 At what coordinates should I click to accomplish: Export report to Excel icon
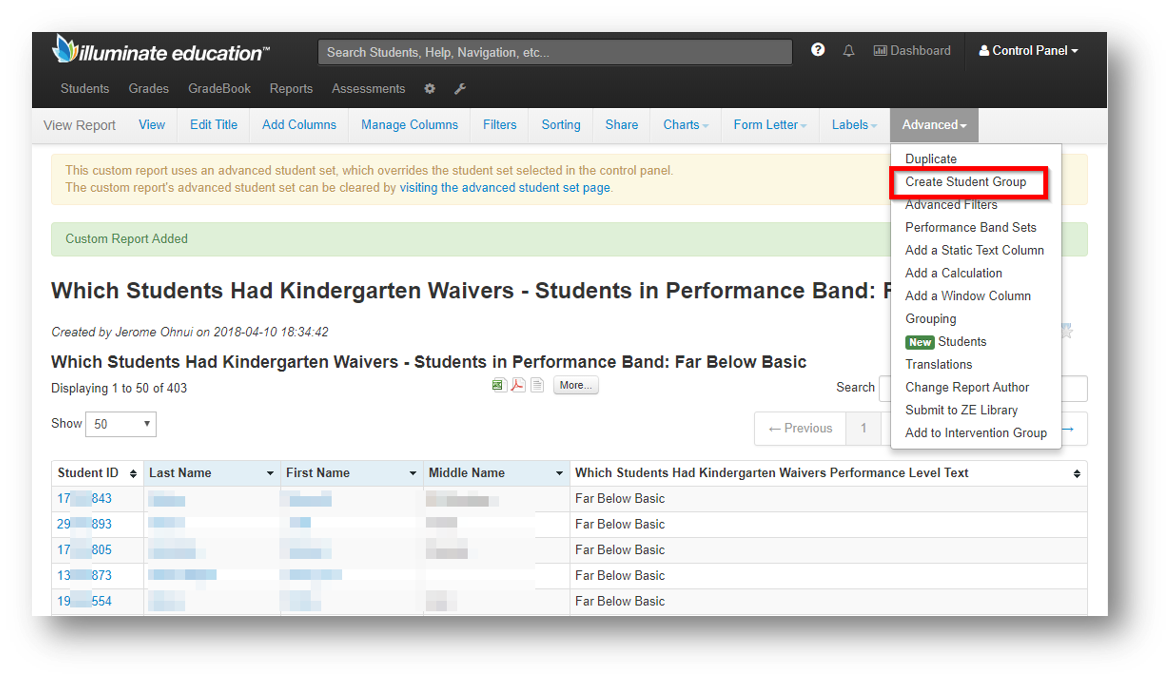click(499, 385)
